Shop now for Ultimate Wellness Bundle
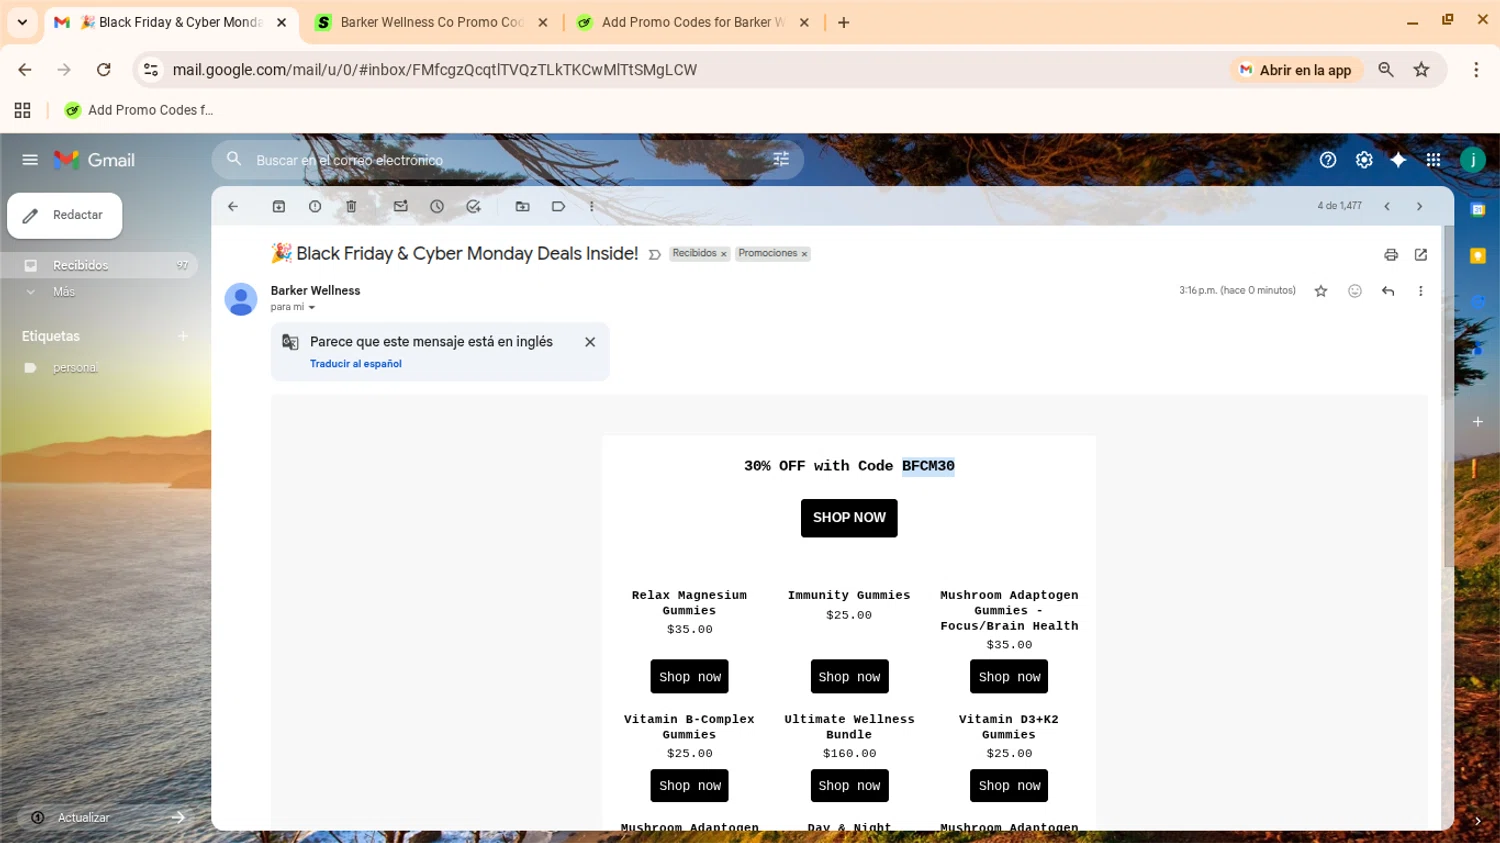 click(x=849, y=786)
